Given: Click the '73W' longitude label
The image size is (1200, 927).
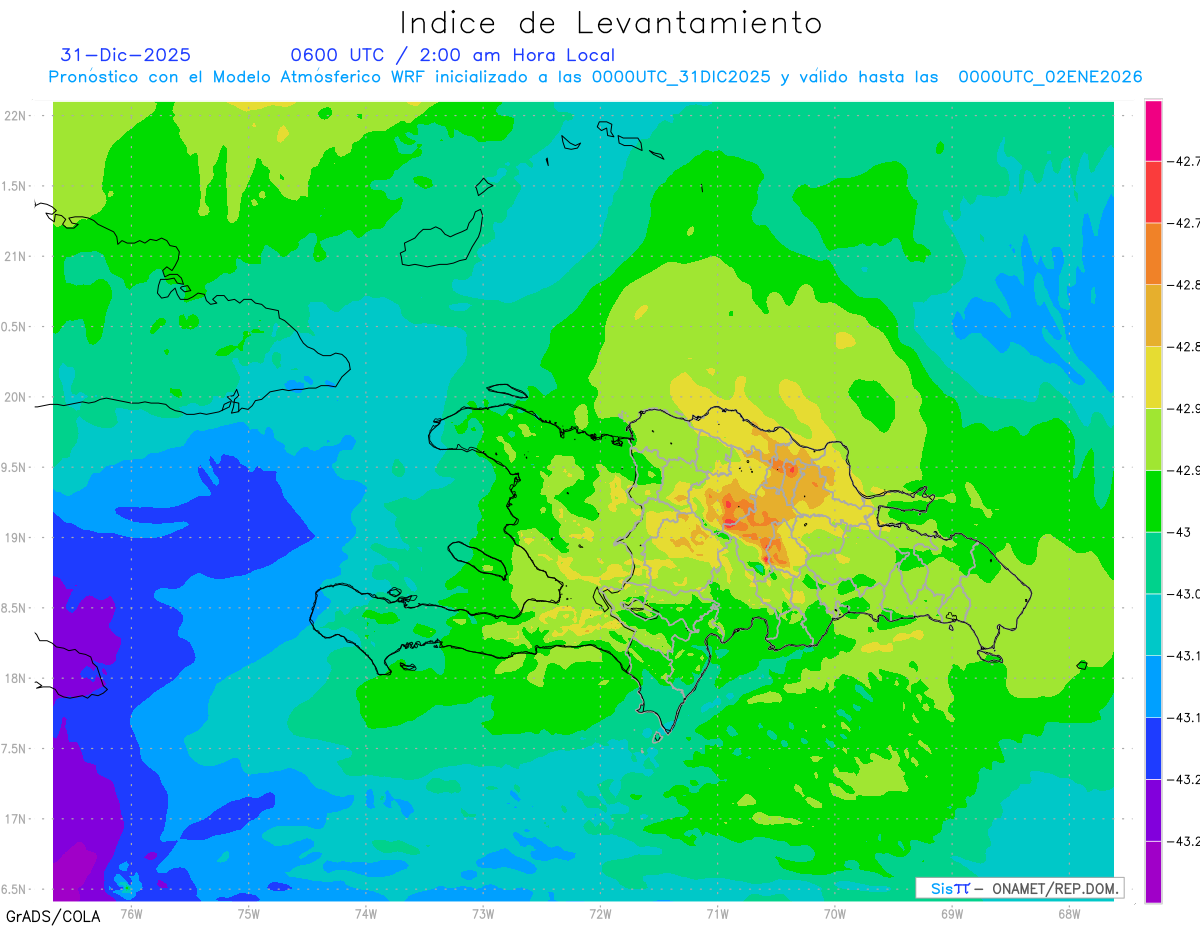Looking at the screenshot, I should click(x=483, y=913).
